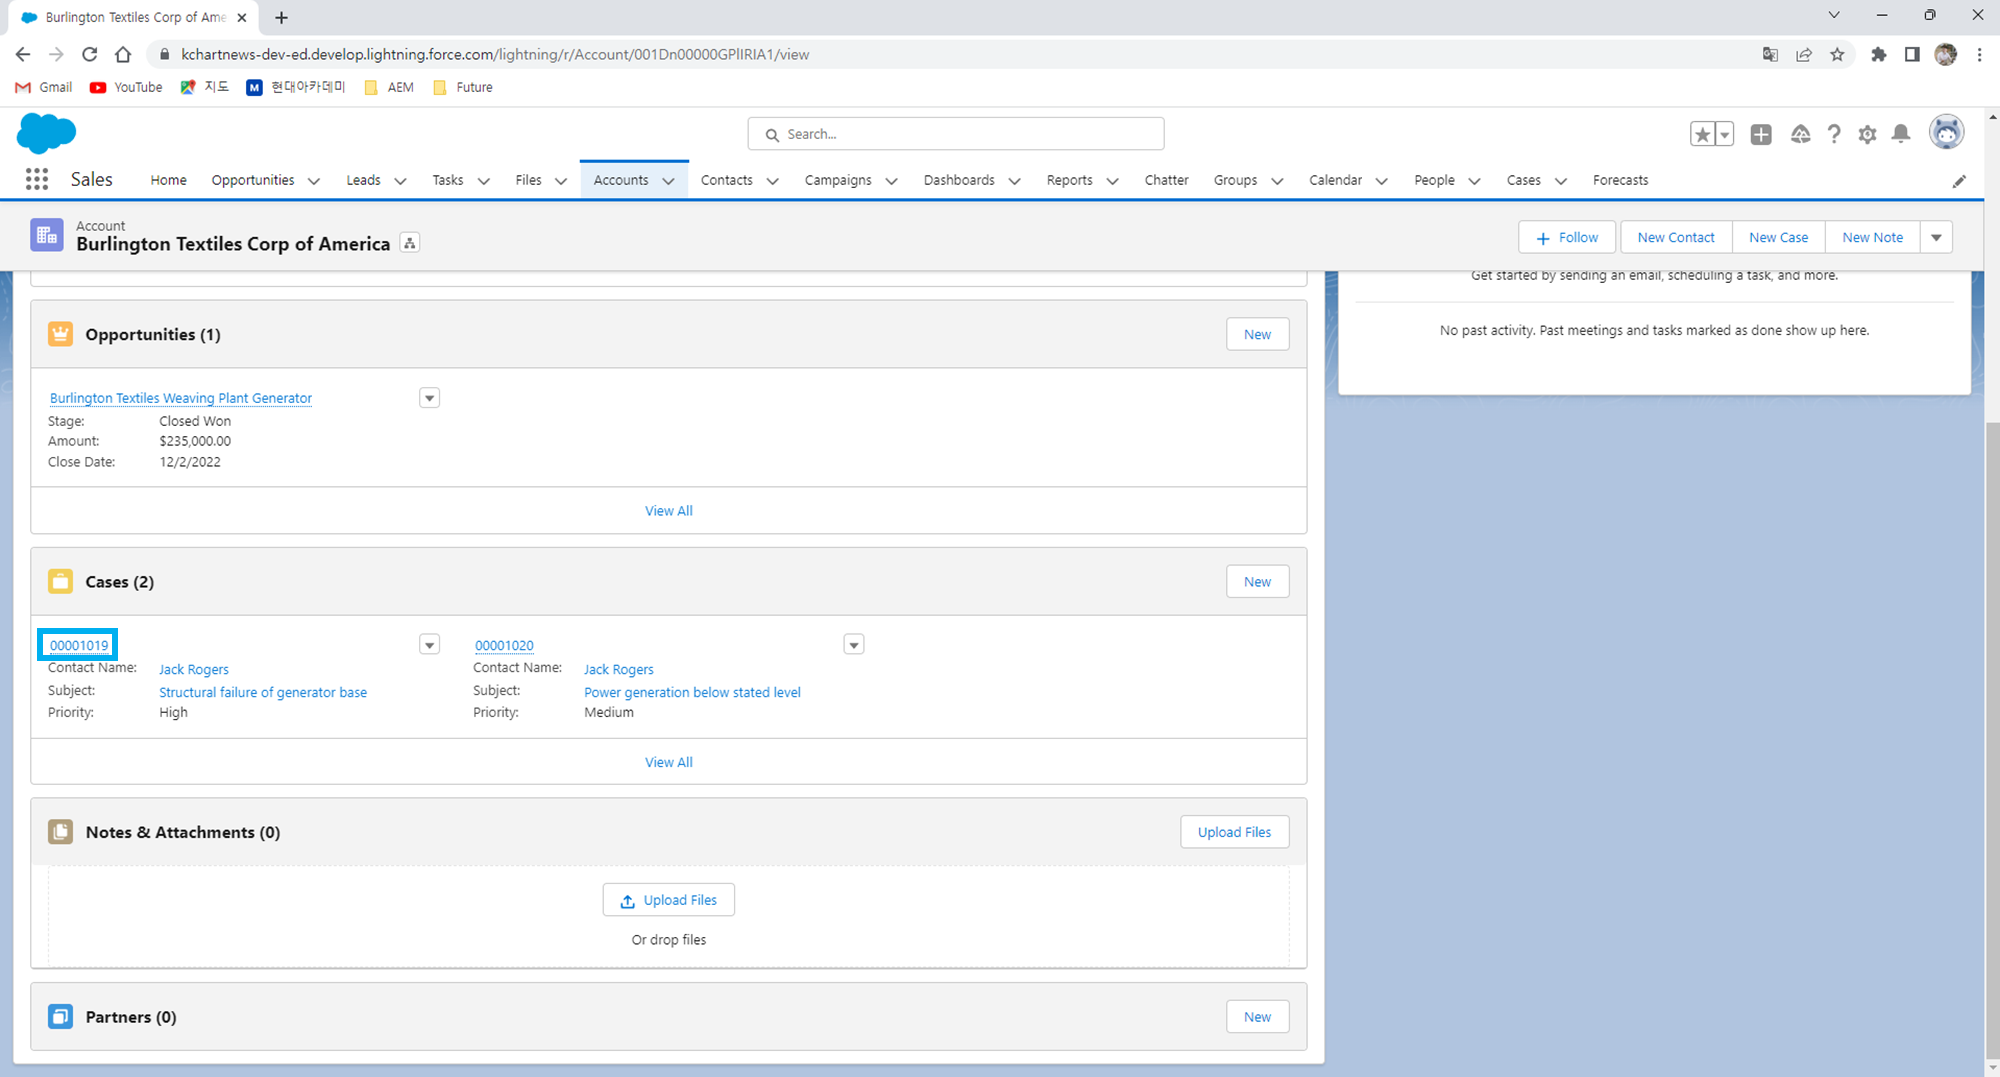View All cases link
The image size is (2000, 1077).
point(668,762)
